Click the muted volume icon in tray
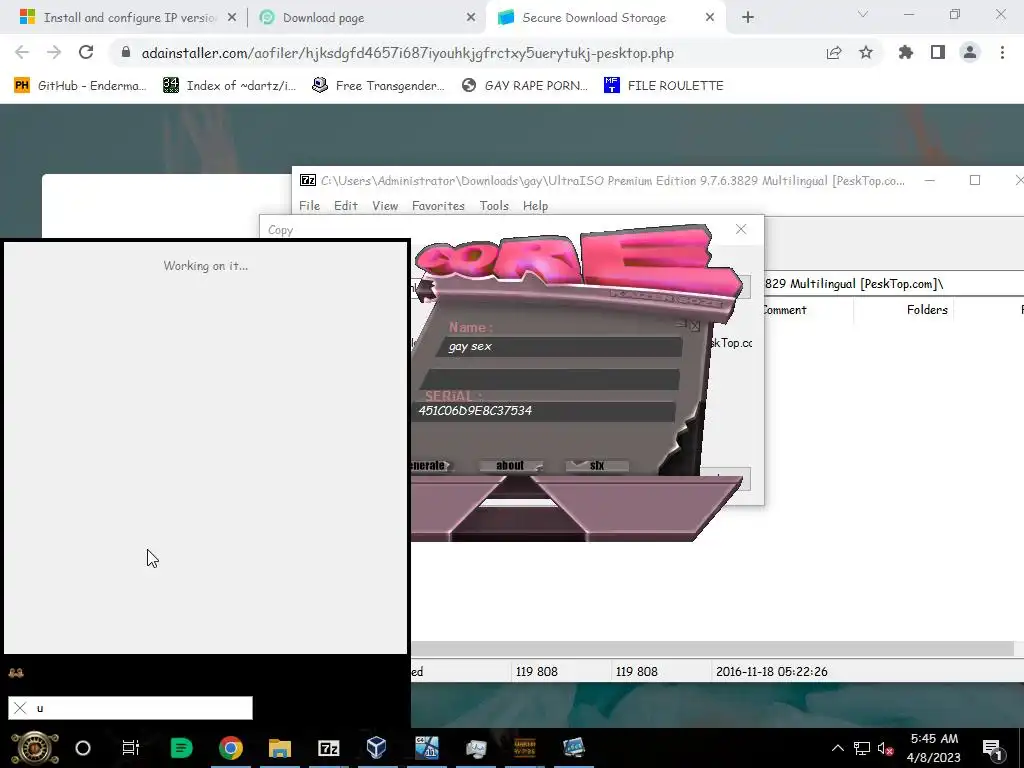The image size is (1024, 768). pos(886,748)
